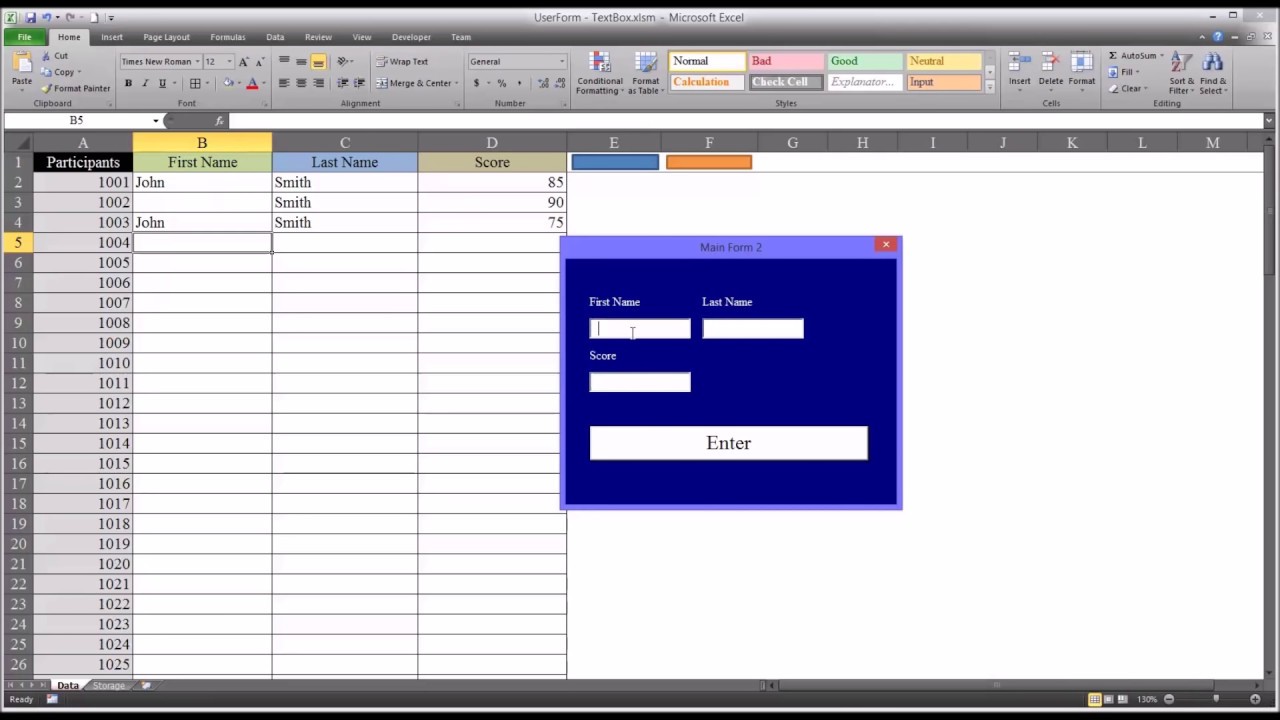Image resolution: width=1280 pixels, height=720 pixels.
Task: Open Sort & Filter
Action: click(1182, 73)
